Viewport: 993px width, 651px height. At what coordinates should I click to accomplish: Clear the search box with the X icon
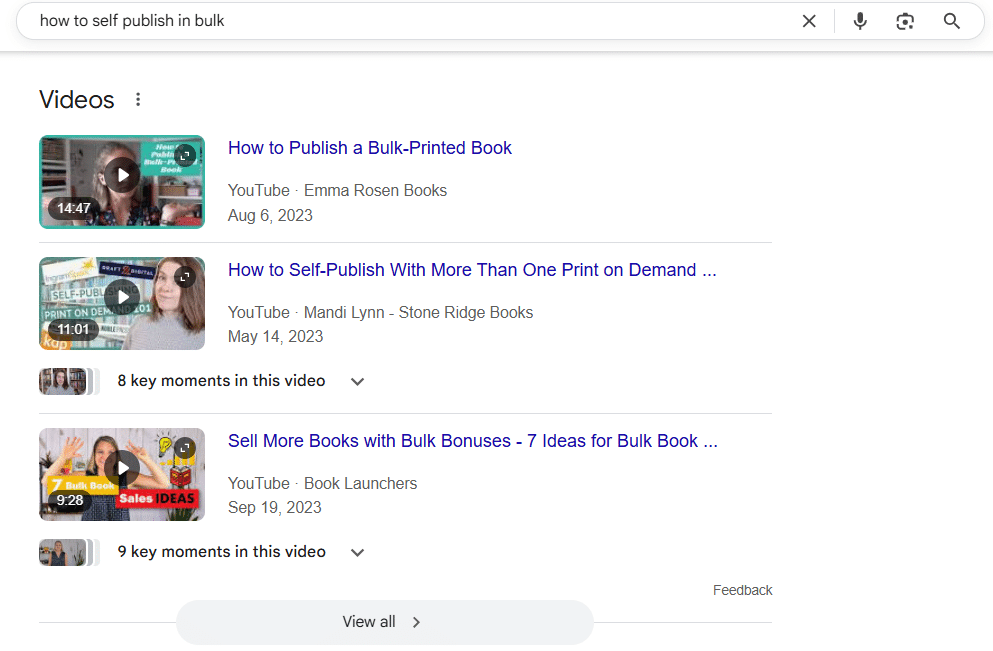(809, 21)
